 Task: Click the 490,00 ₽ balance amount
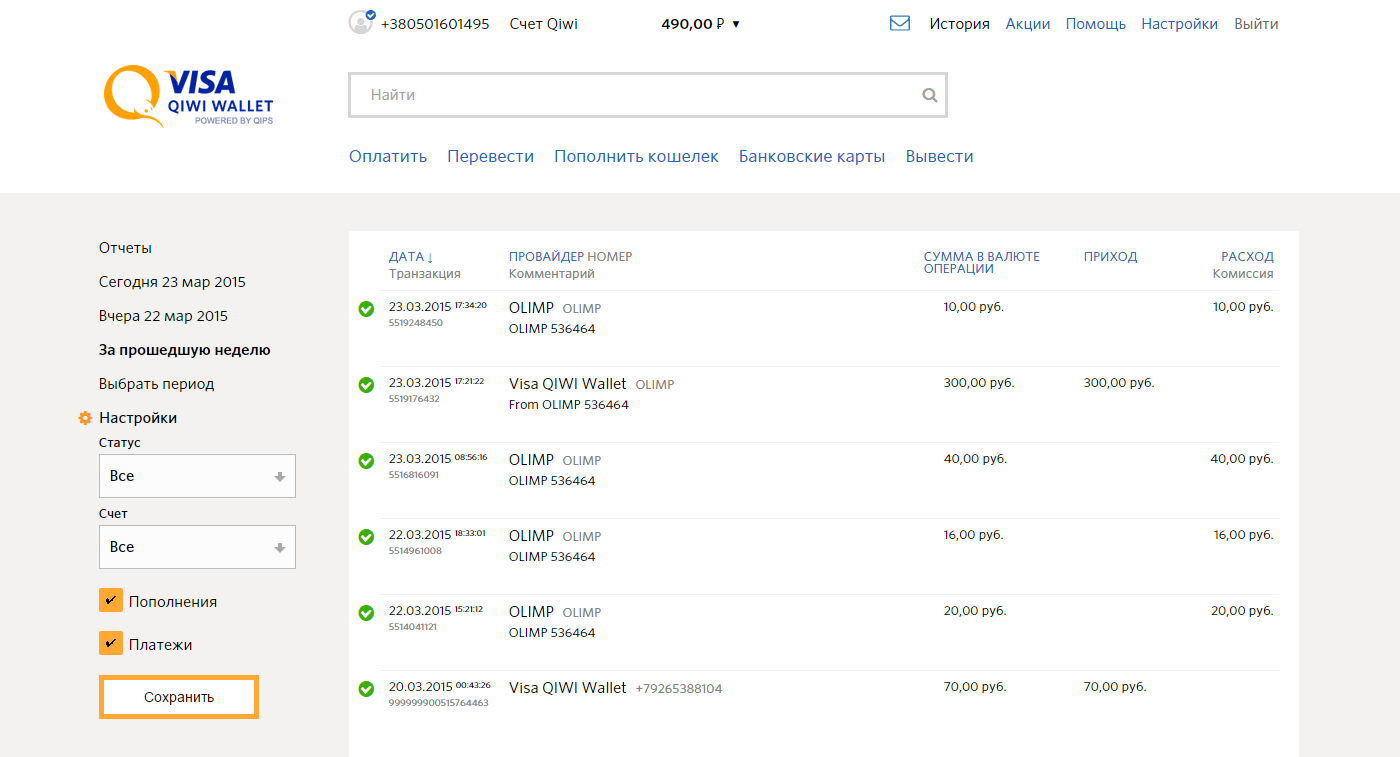(x=692, y=24)
